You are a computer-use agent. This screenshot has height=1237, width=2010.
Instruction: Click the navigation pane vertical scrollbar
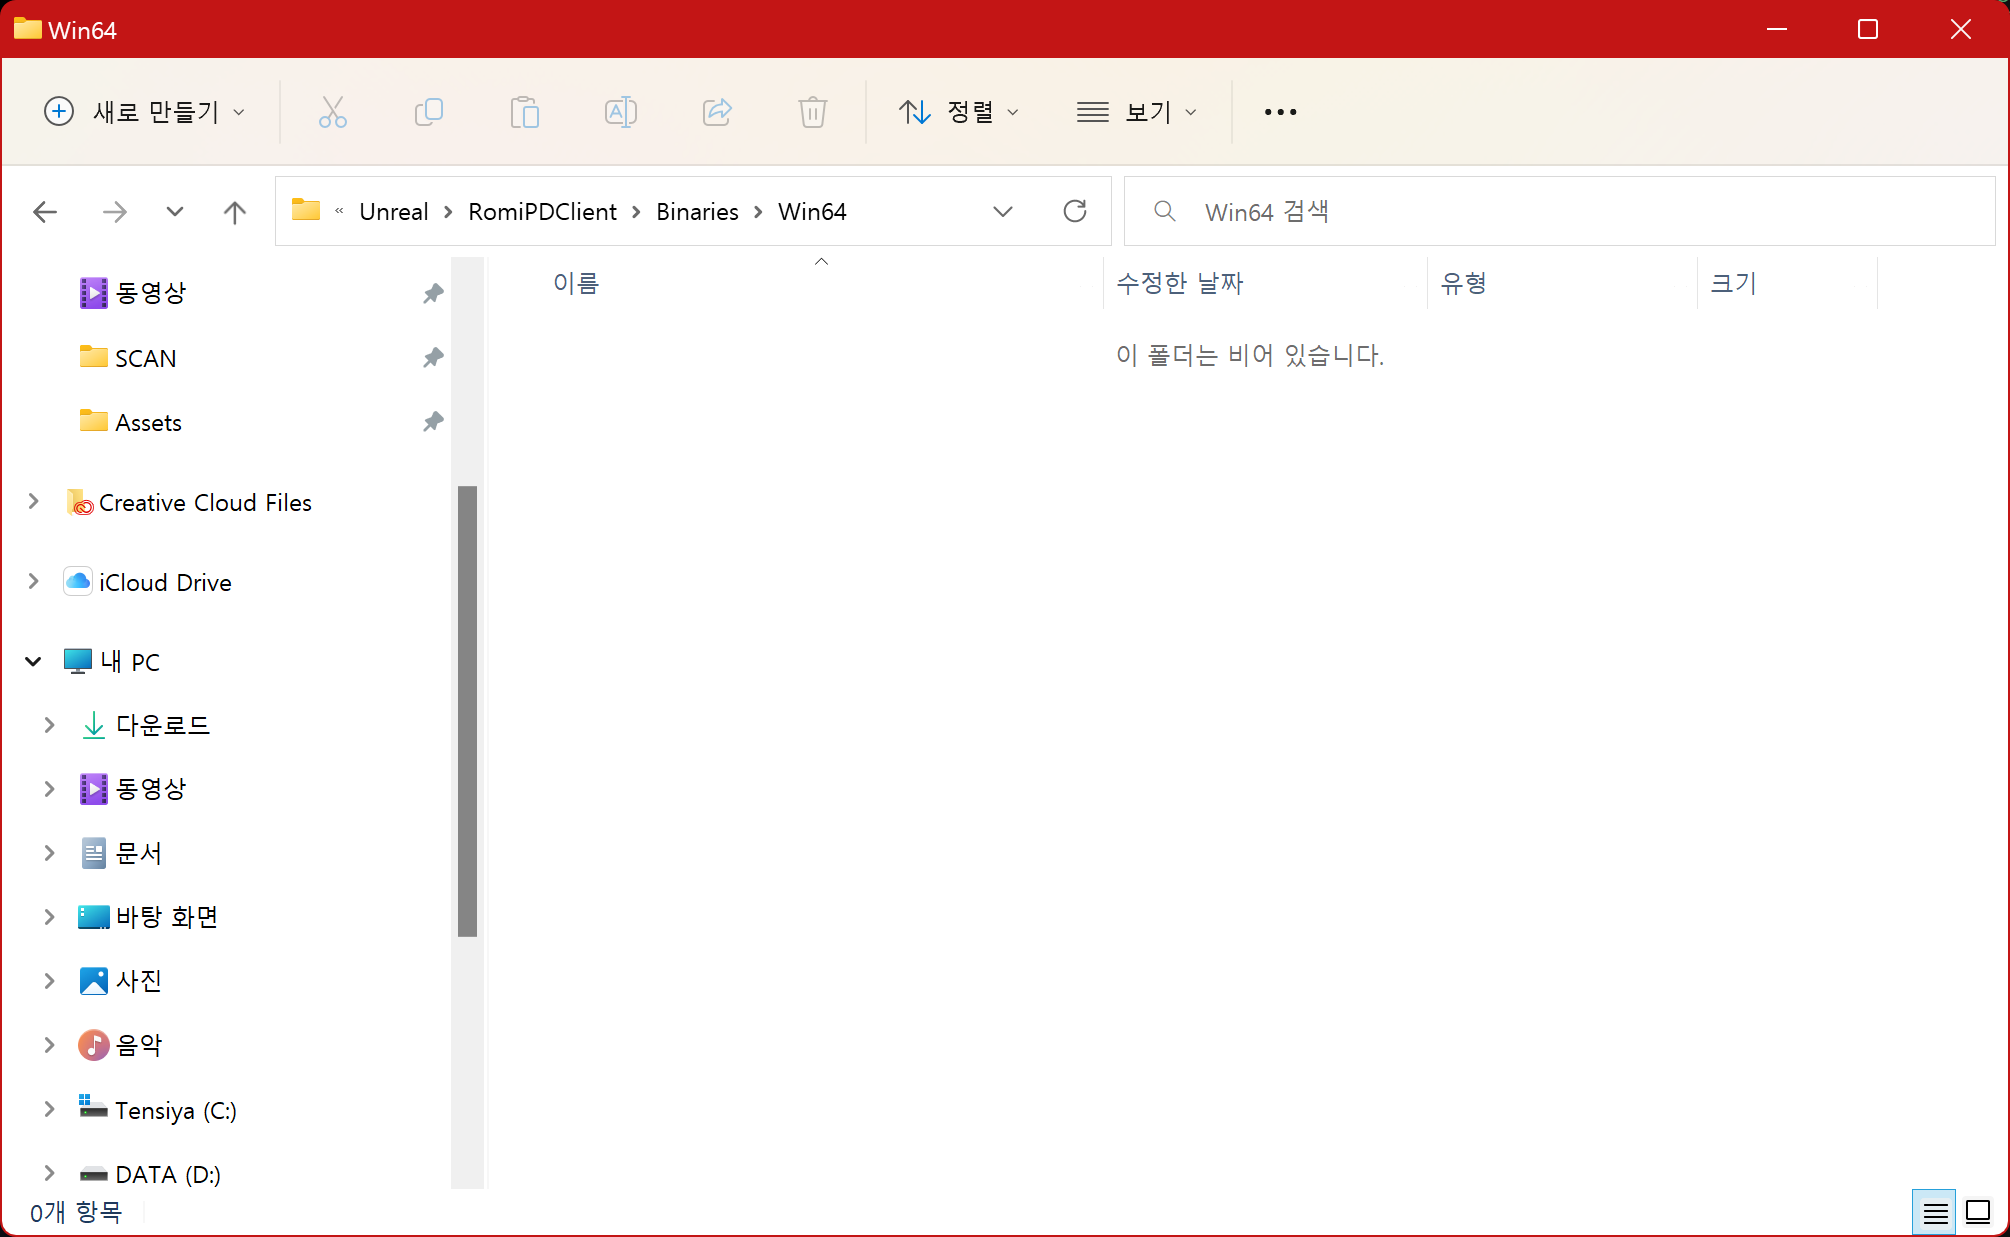coord(467,710)
